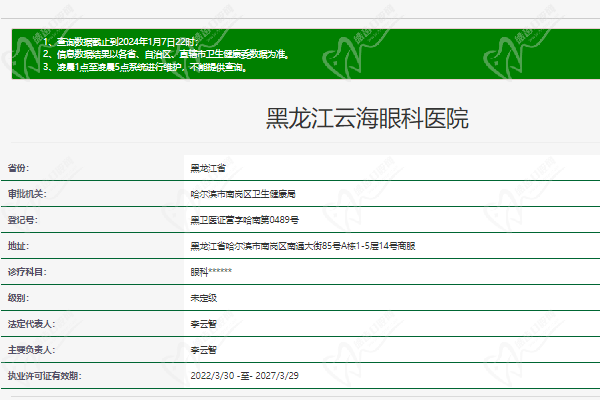Viewport: 600px width, 400px height.
Task: Select the validity period 2022/3/30 -至- 2027/3/29
Action: [245, 376]
